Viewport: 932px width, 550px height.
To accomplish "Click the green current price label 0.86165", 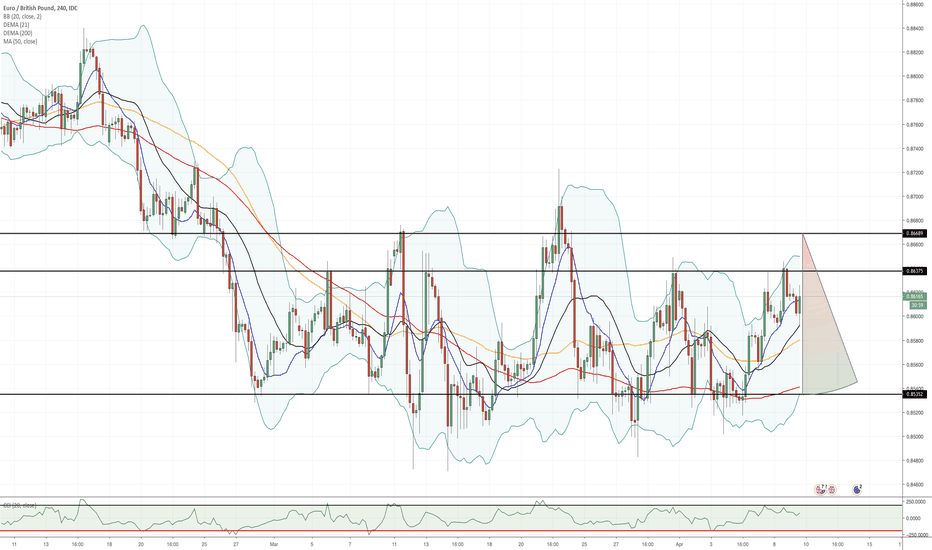I will (x=914, y=296).
